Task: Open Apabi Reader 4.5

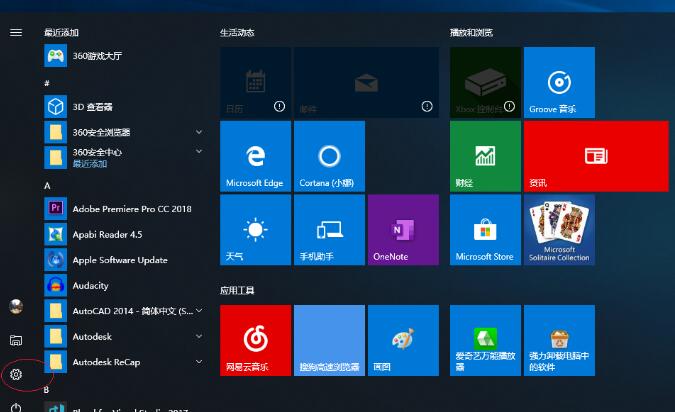Action: [x=123, y=234]
